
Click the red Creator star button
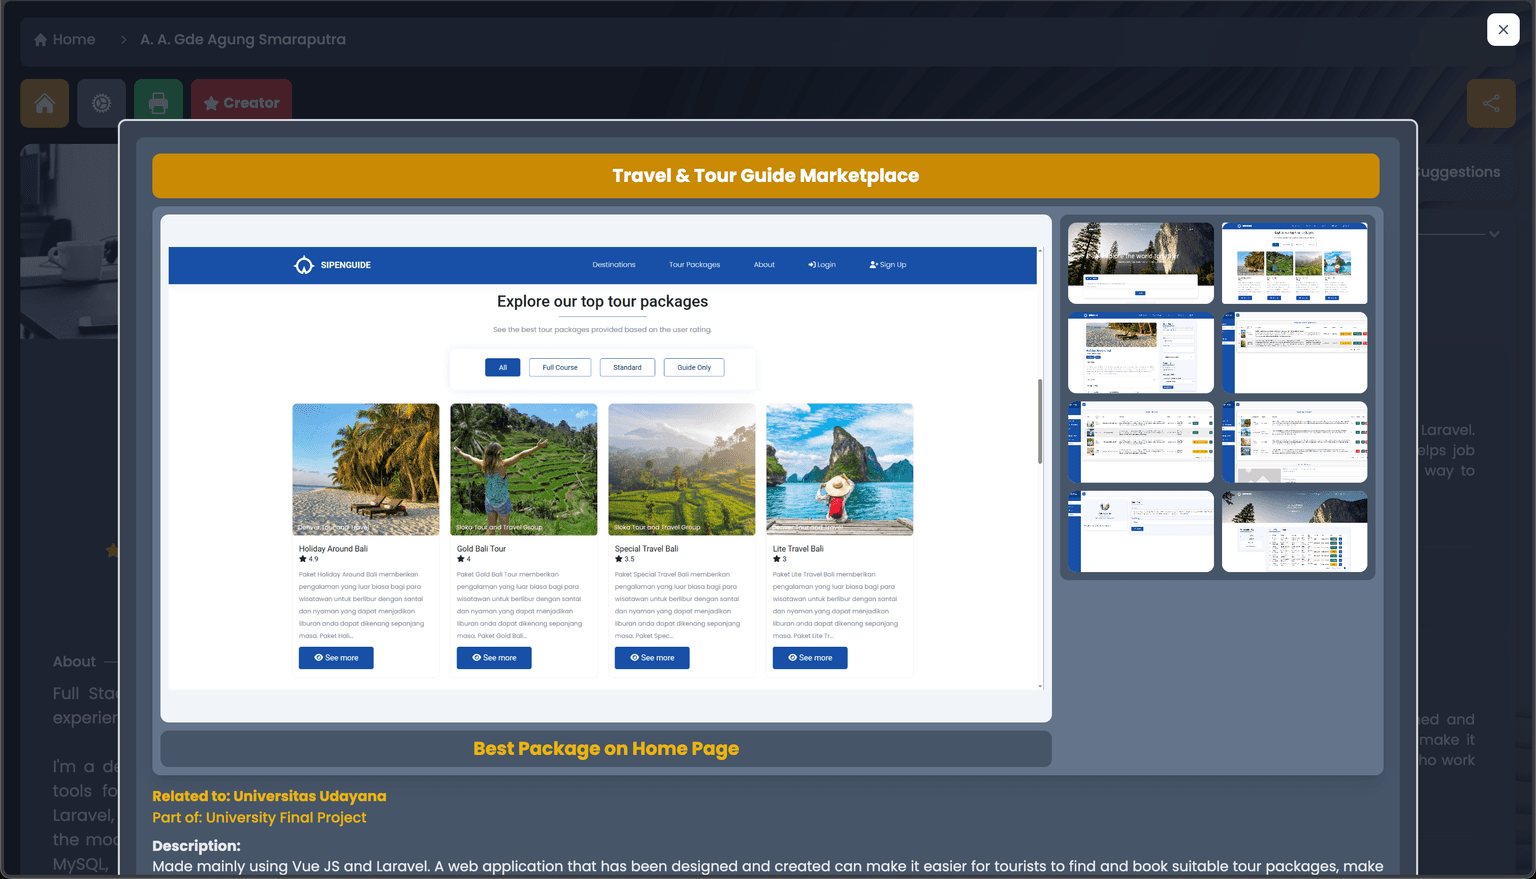241,103
